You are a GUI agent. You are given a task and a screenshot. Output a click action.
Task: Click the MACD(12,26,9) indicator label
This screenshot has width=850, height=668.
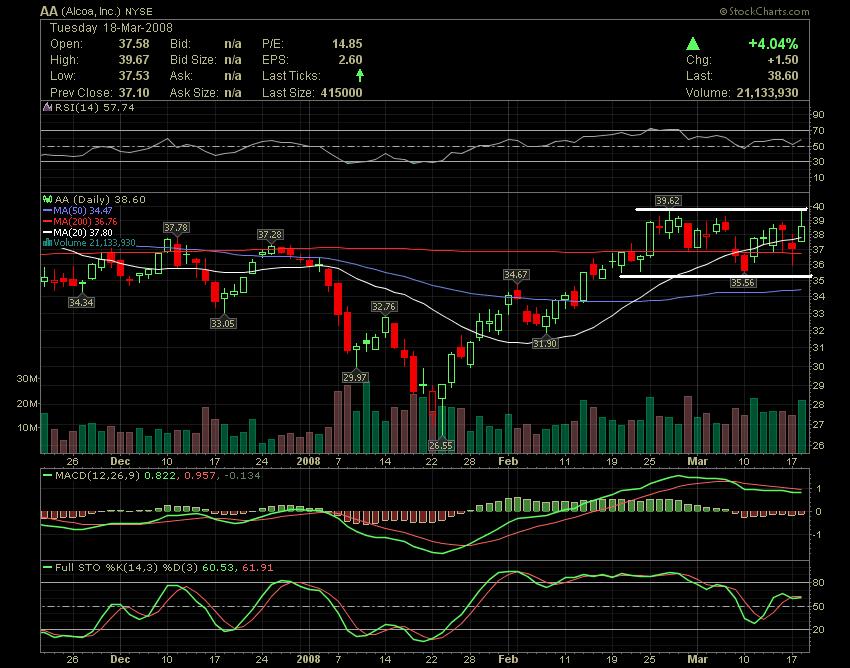[98, 476]
